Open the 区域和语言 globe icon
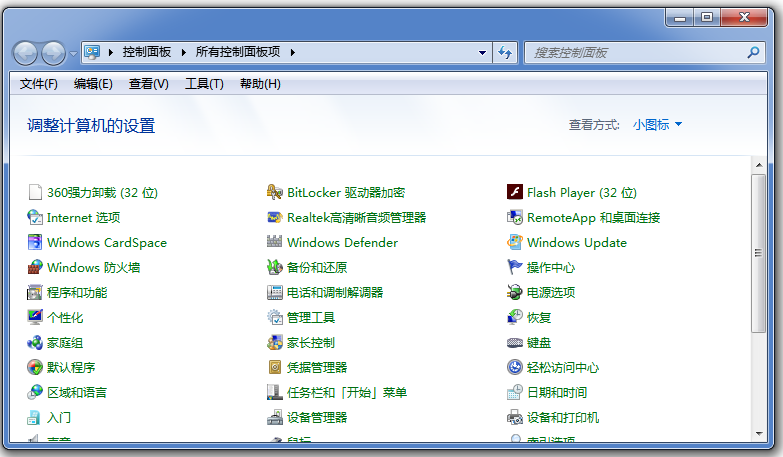 pos(35,393)
